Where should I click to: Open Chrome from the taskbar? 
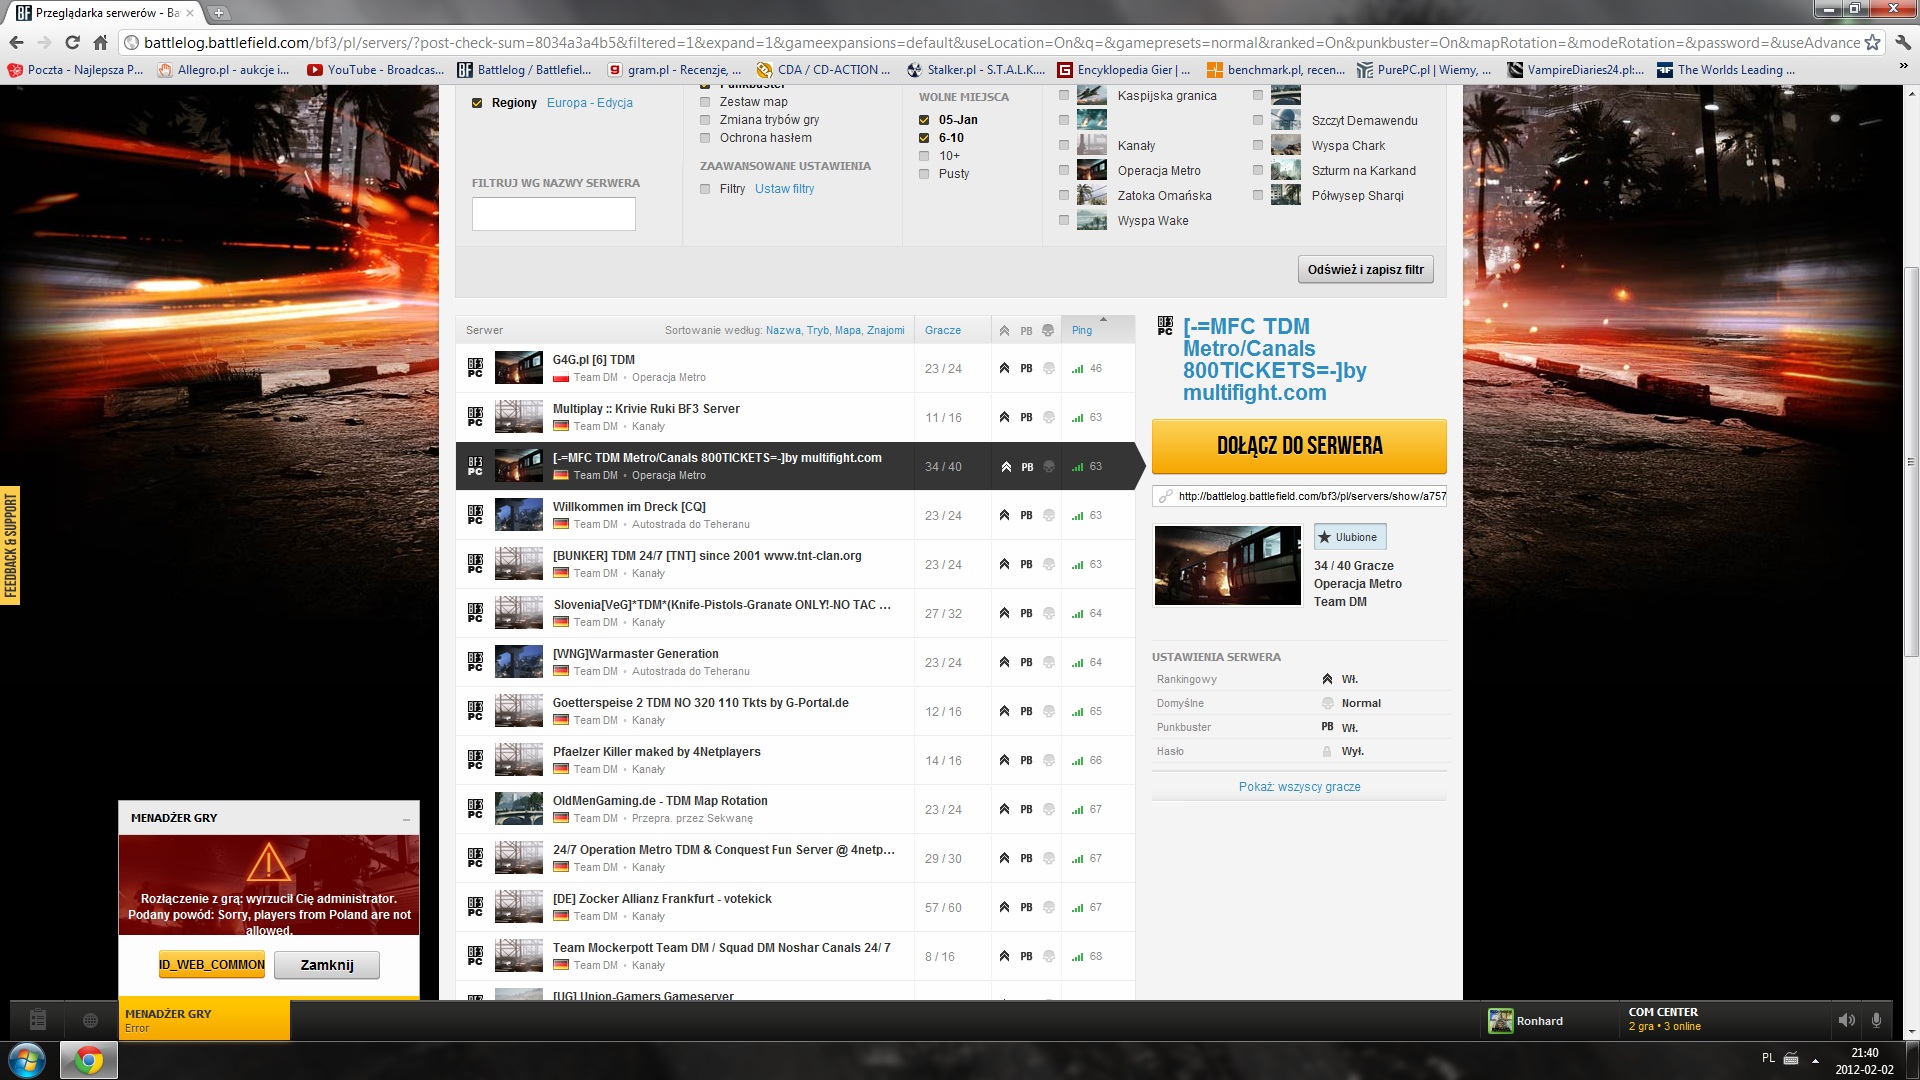click(x=89, y=1060)
